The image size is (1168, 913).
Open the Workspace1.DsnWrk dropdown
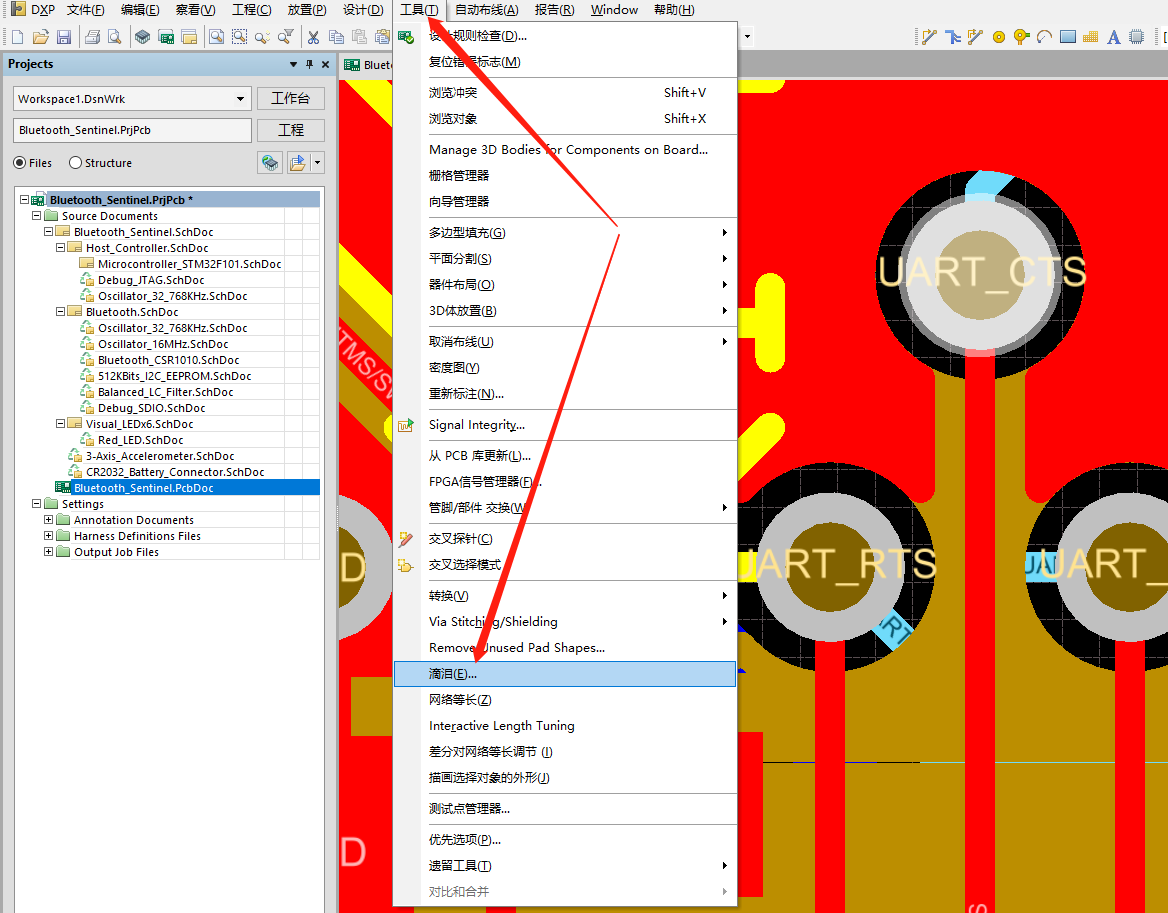pyautogui.click(x=241, y=99)
